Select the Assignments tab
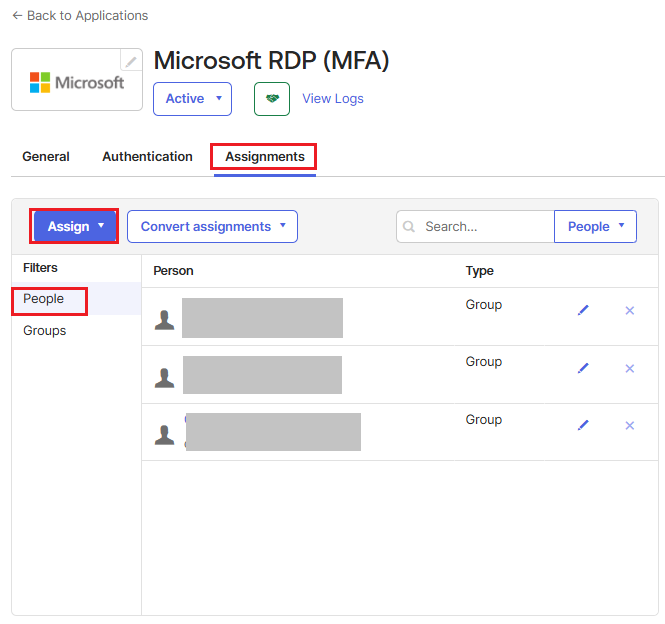 tap(264, 157)
